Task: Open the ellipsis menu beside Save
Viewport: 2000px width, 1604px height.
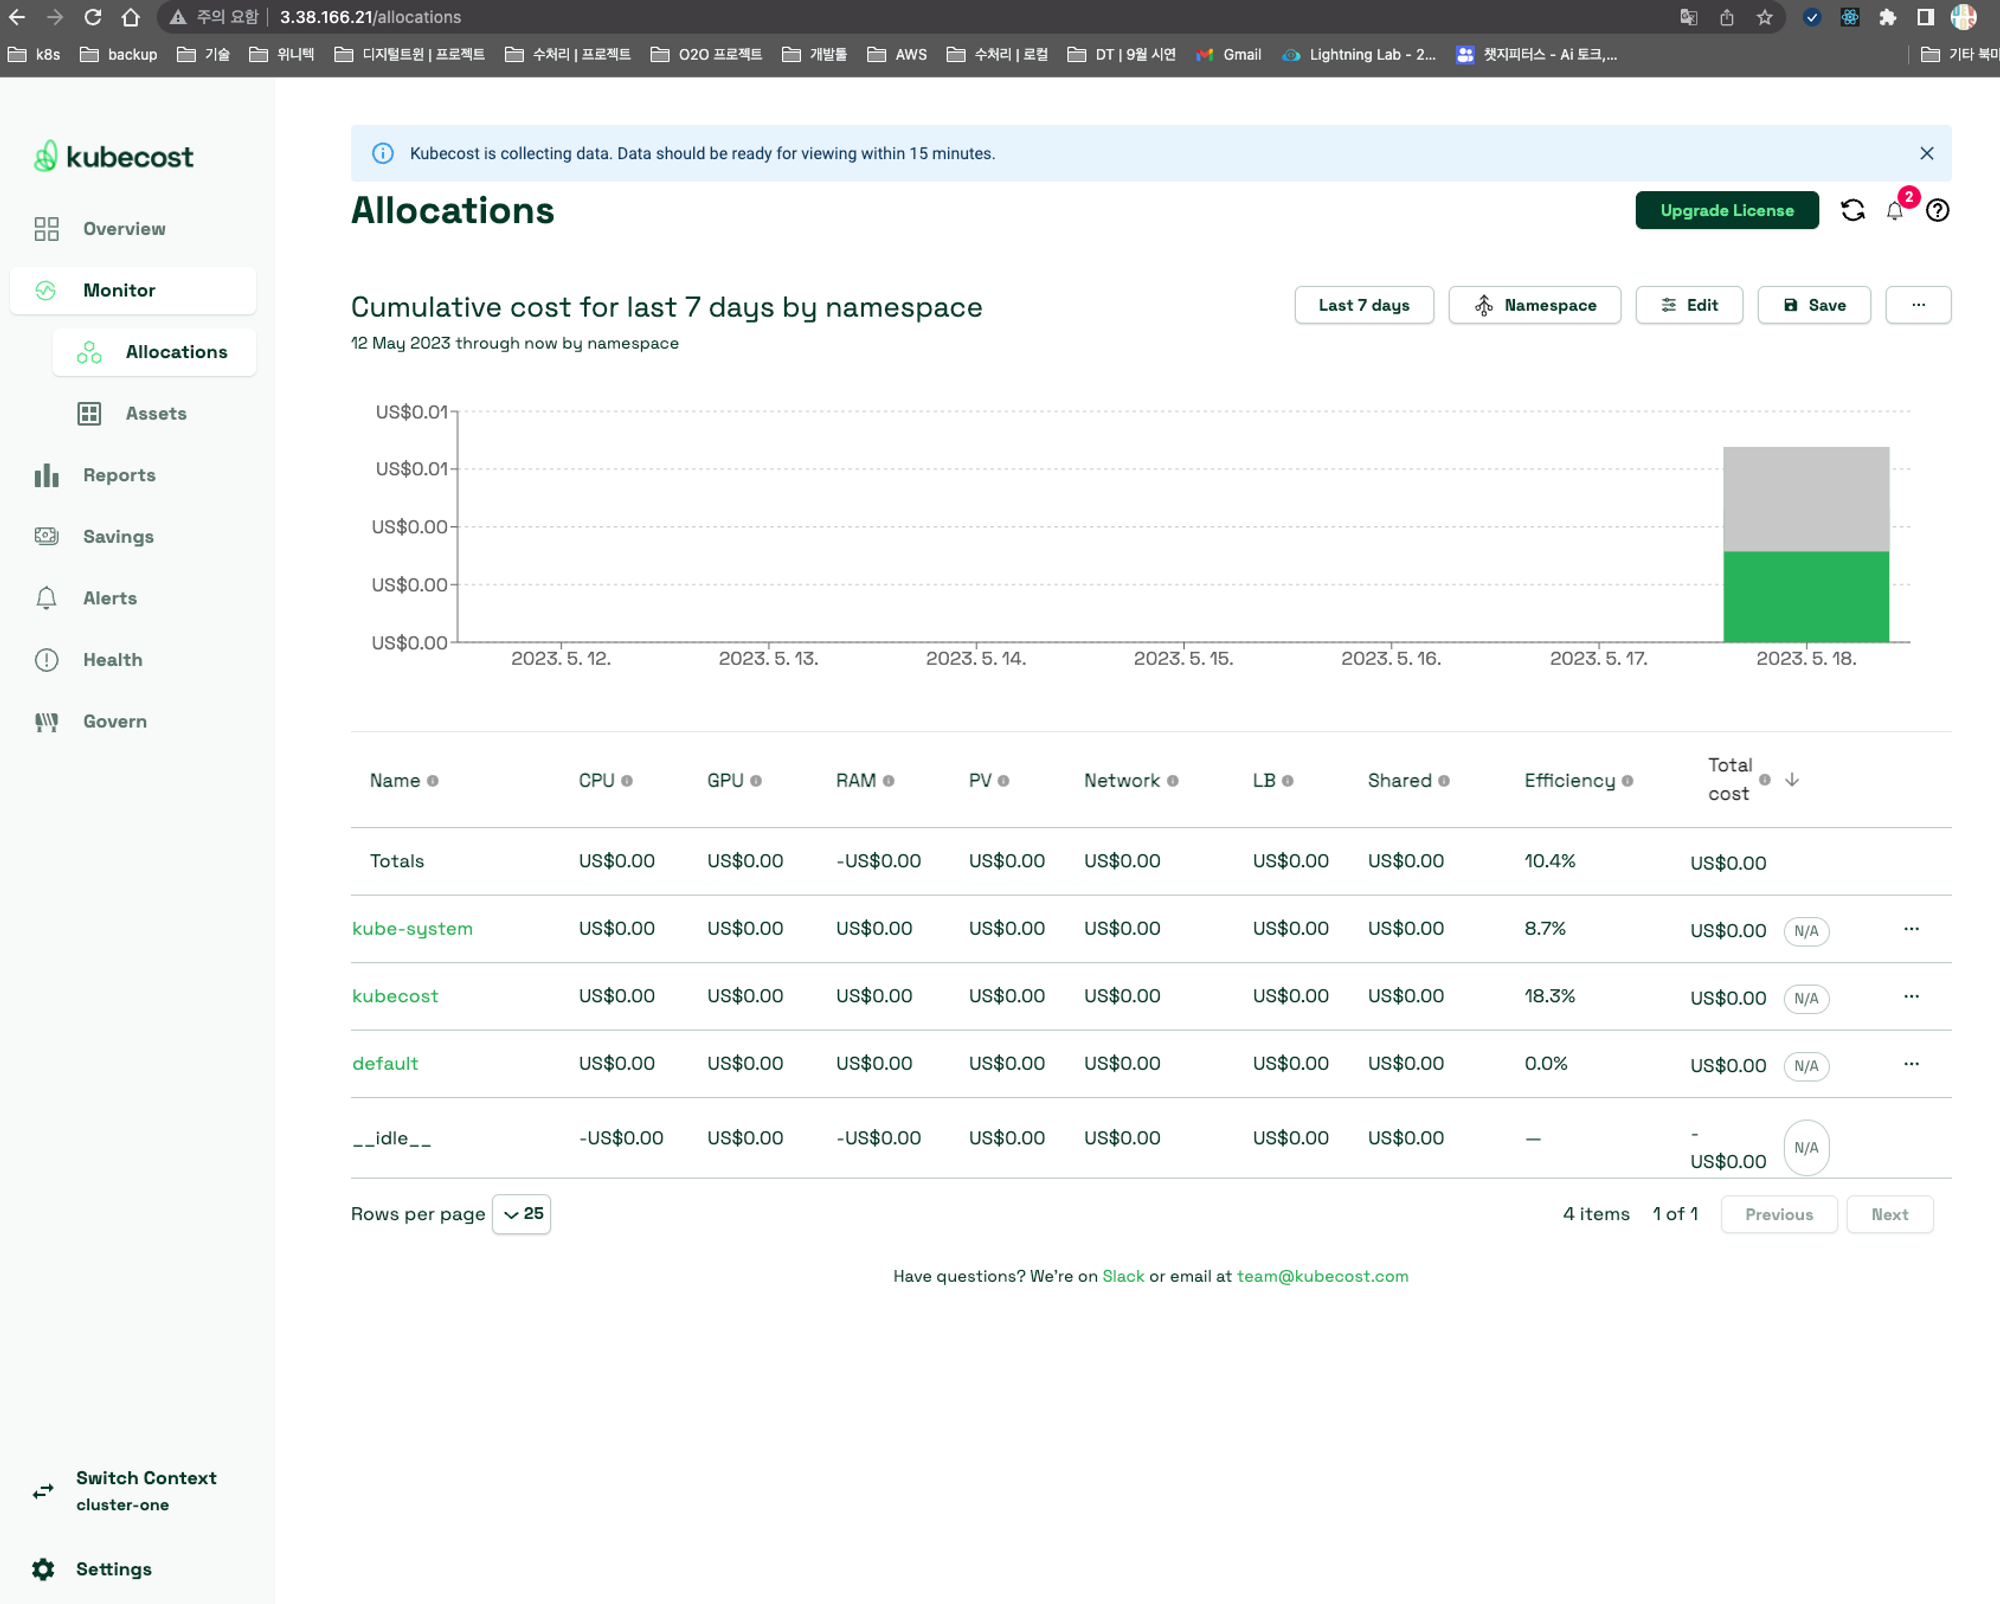Action: click(x=1917, y=305)
